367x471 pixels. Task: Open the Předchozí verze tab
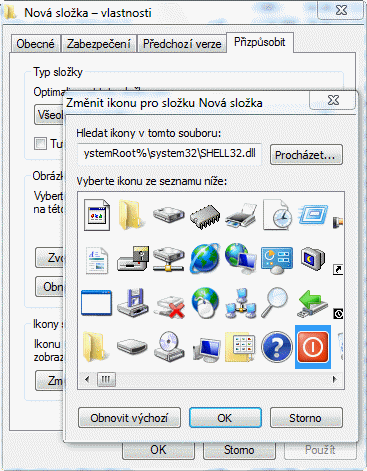[x=182, y=44]
